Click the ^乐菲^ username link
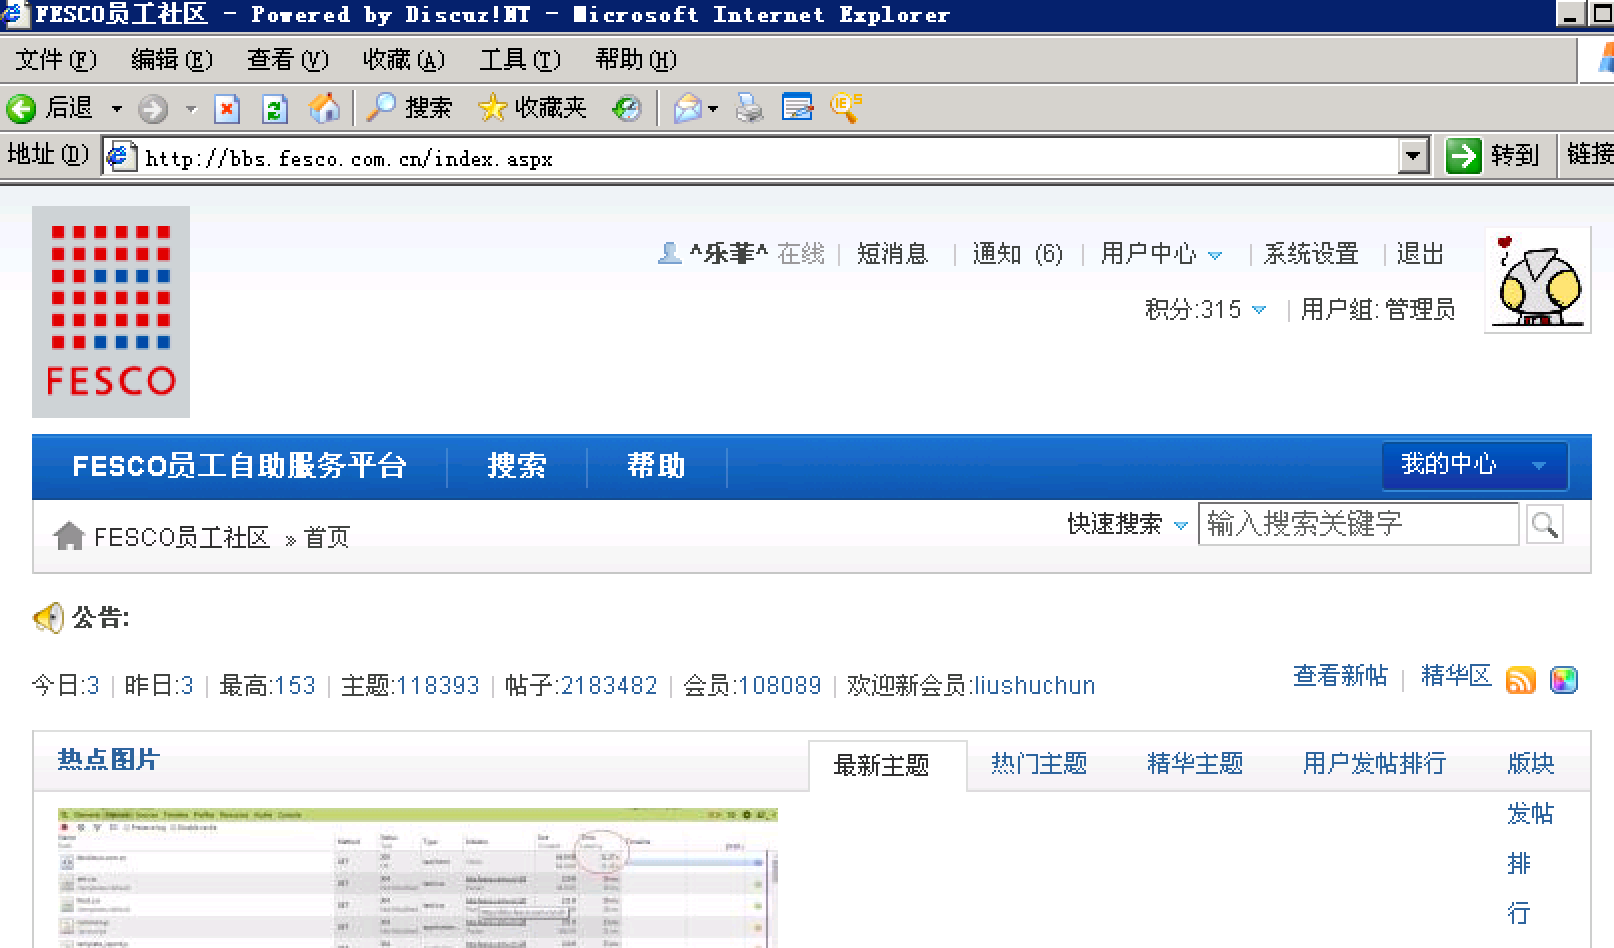1614x948 pixels. pyautogui.click(x=729, y=254)
